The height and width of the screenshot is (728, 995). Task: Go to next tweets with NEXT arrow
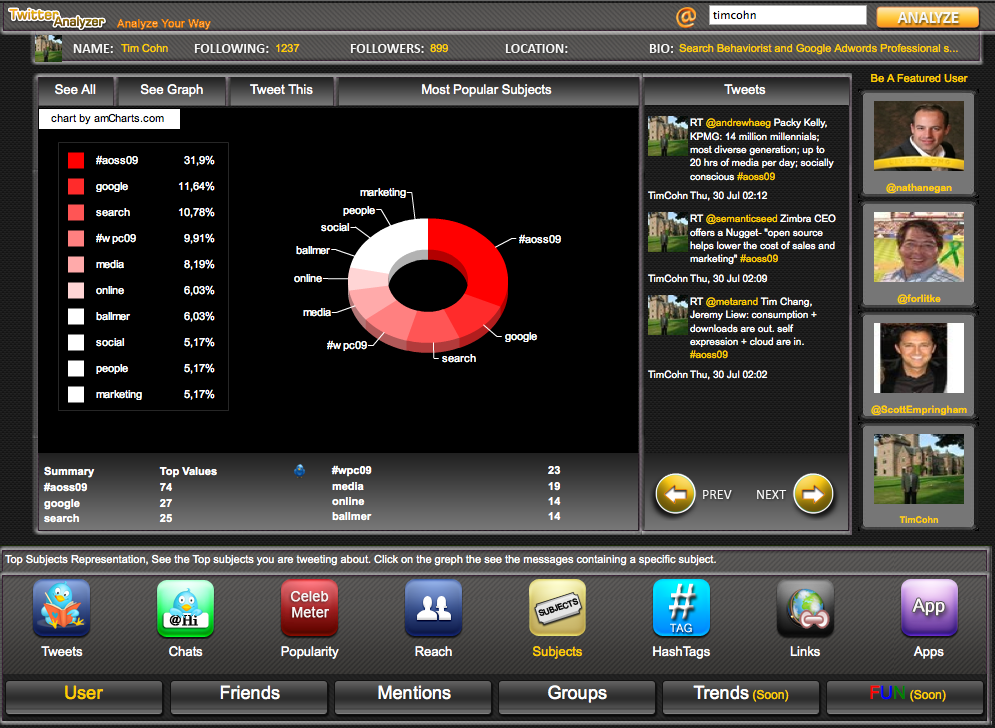[813, 494]
